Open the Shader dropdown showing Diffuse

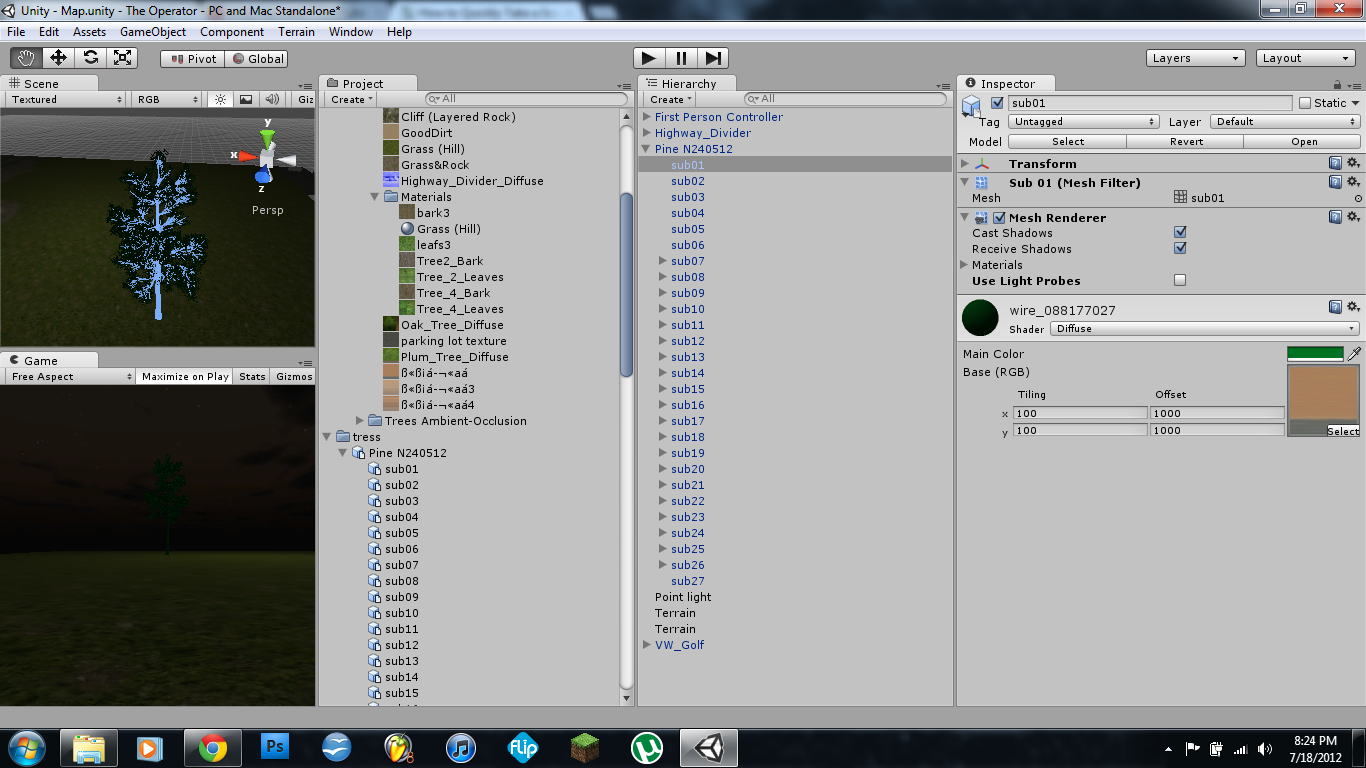tap(1205, 328)
